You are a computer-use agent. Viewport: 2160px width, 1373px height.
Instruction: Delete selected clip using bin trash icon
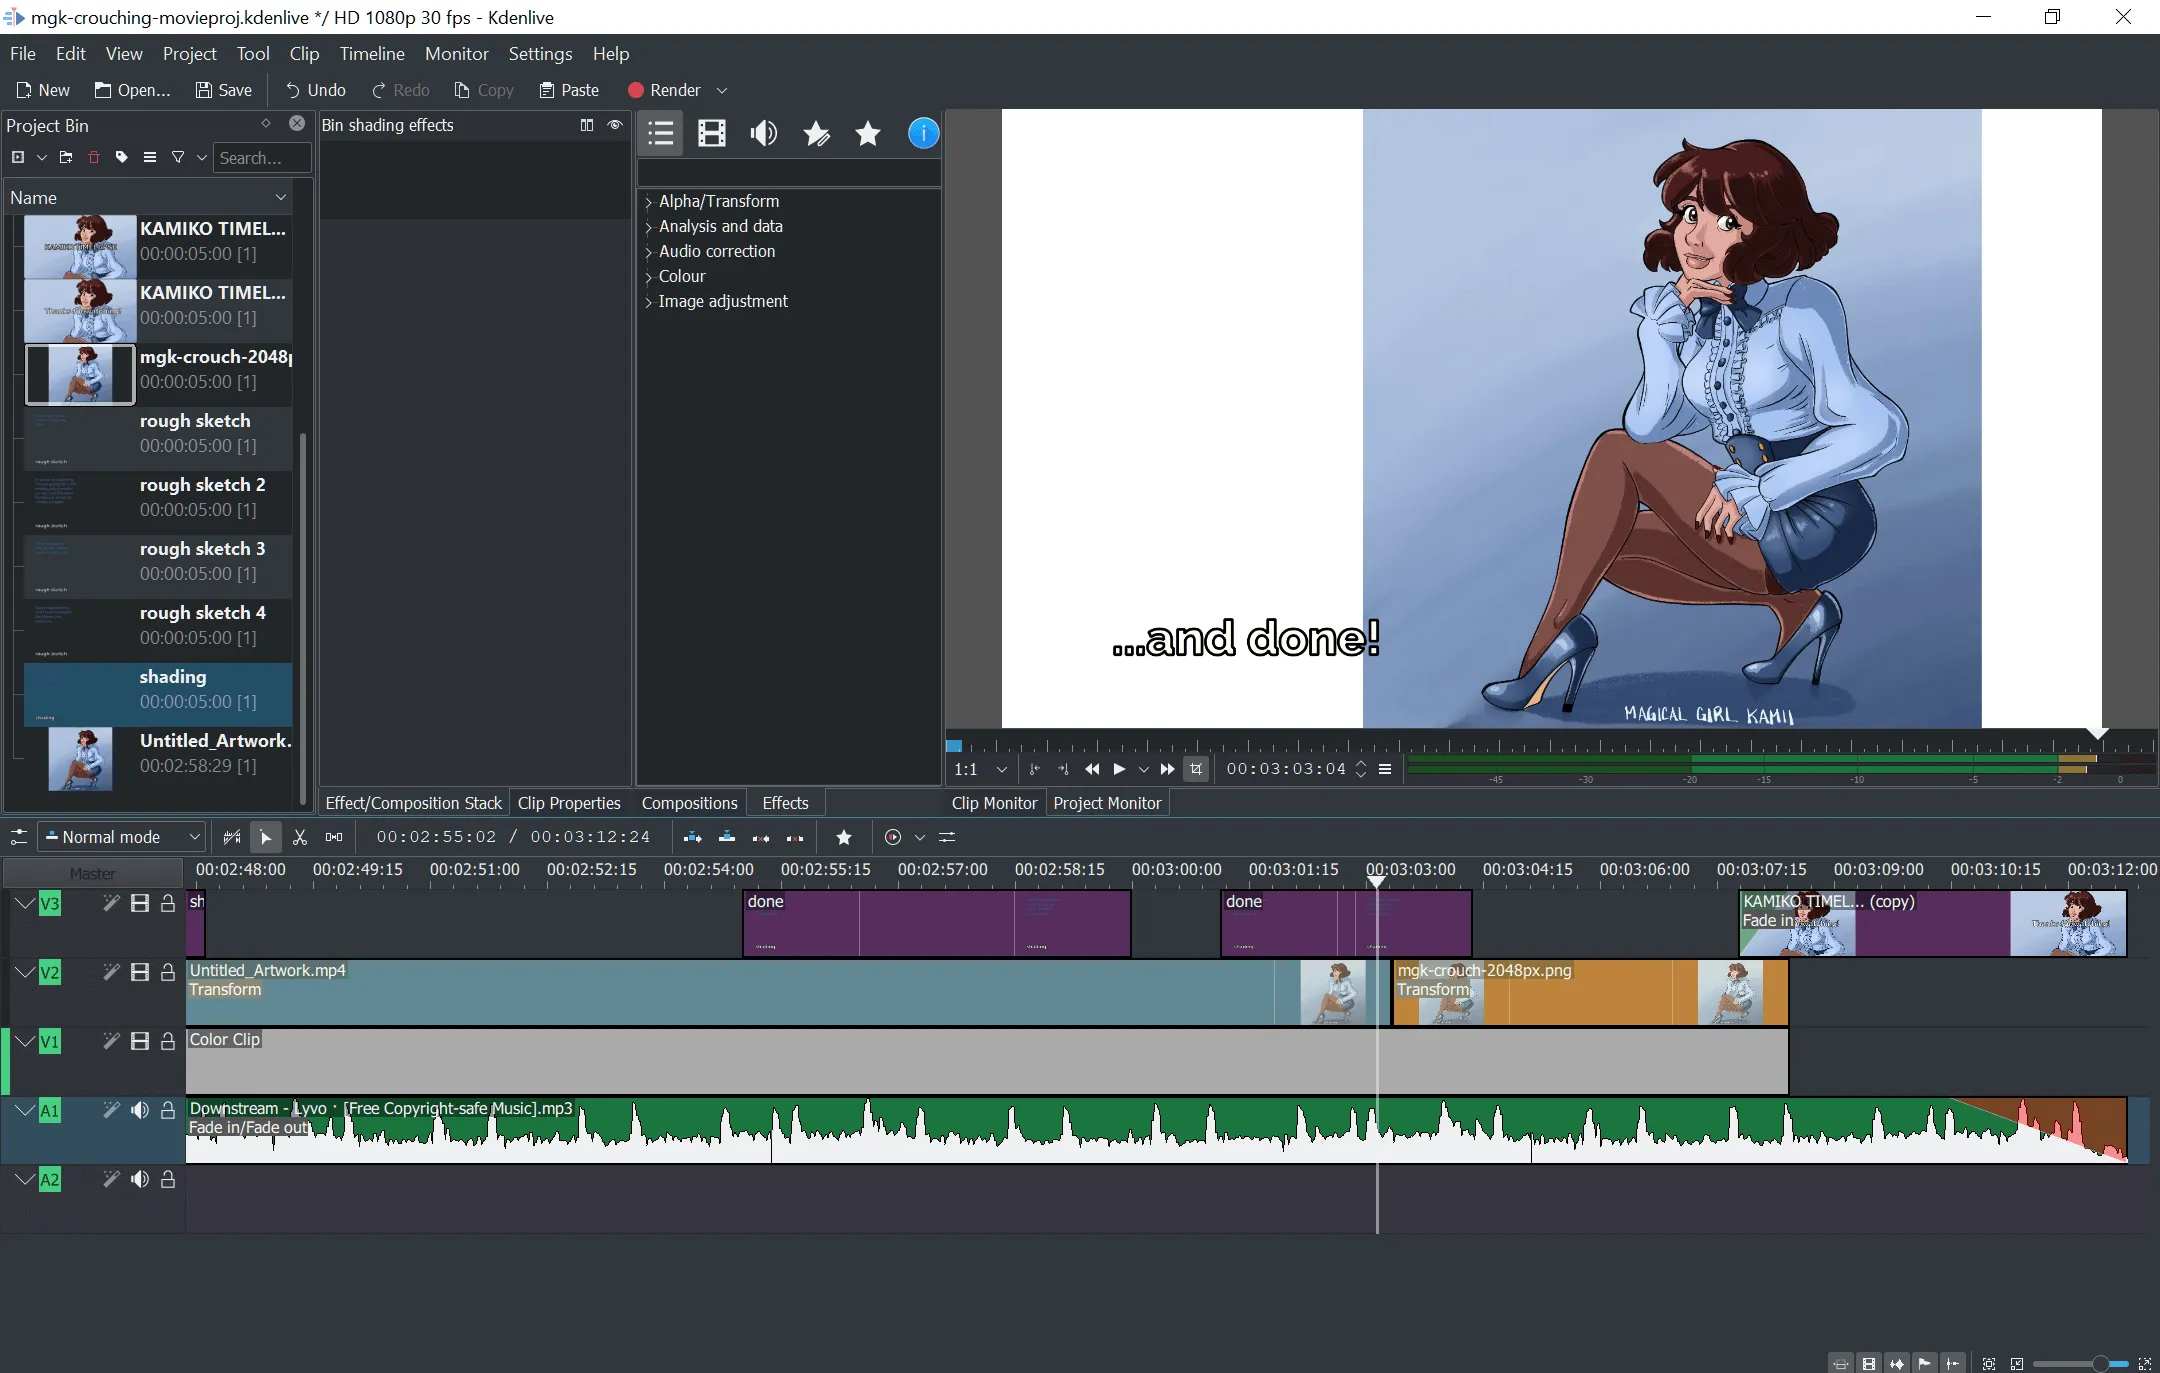[x=93, y=158]
